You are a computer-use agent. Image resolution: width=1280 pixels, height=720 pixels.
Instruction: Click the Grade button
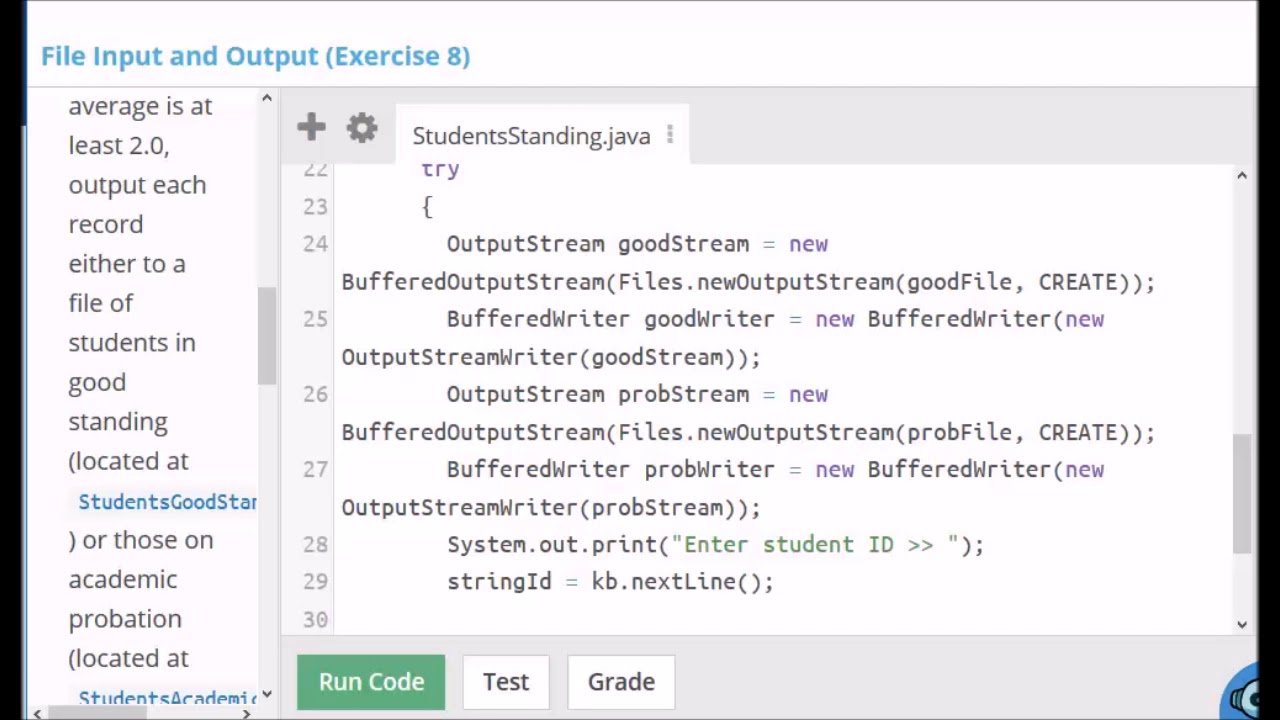[x=621, y=682]
